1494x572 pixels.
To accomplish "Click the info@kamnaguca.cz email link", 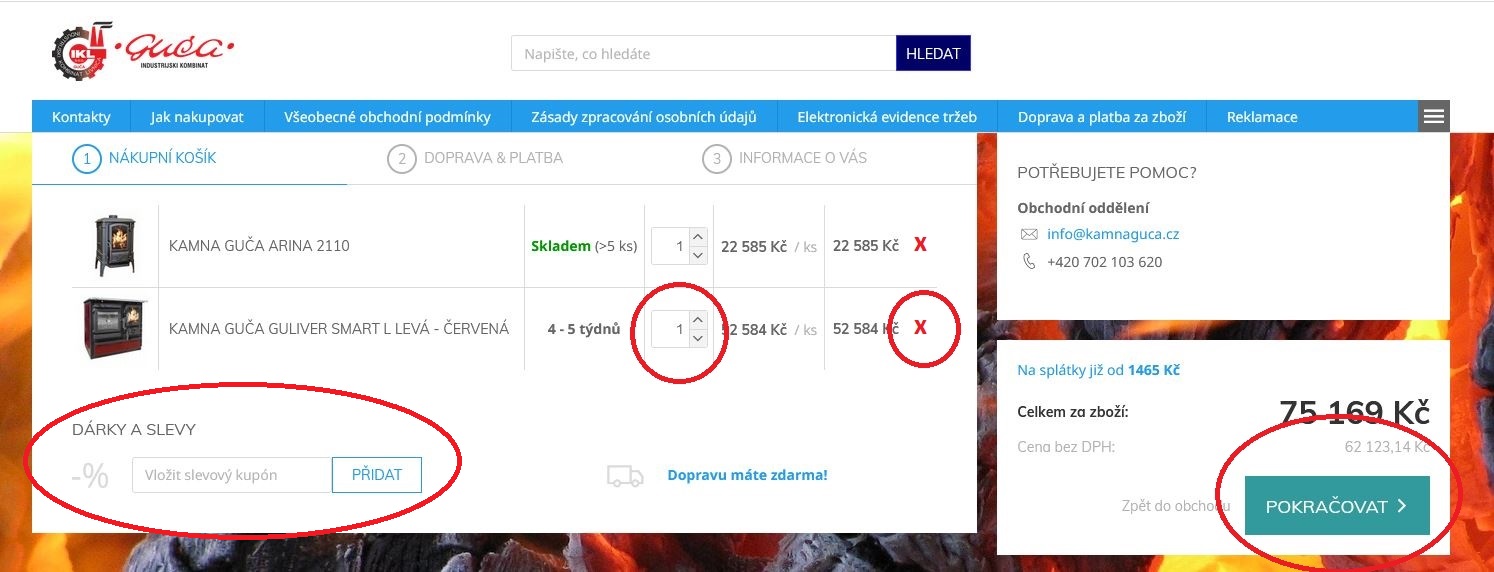I will (1113, 234).
